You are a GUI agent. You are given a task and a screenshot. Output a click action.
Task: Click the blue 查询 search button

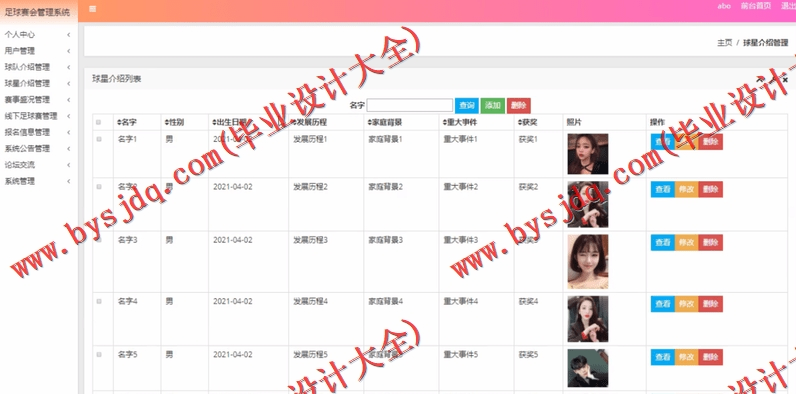tap(467, 106)
